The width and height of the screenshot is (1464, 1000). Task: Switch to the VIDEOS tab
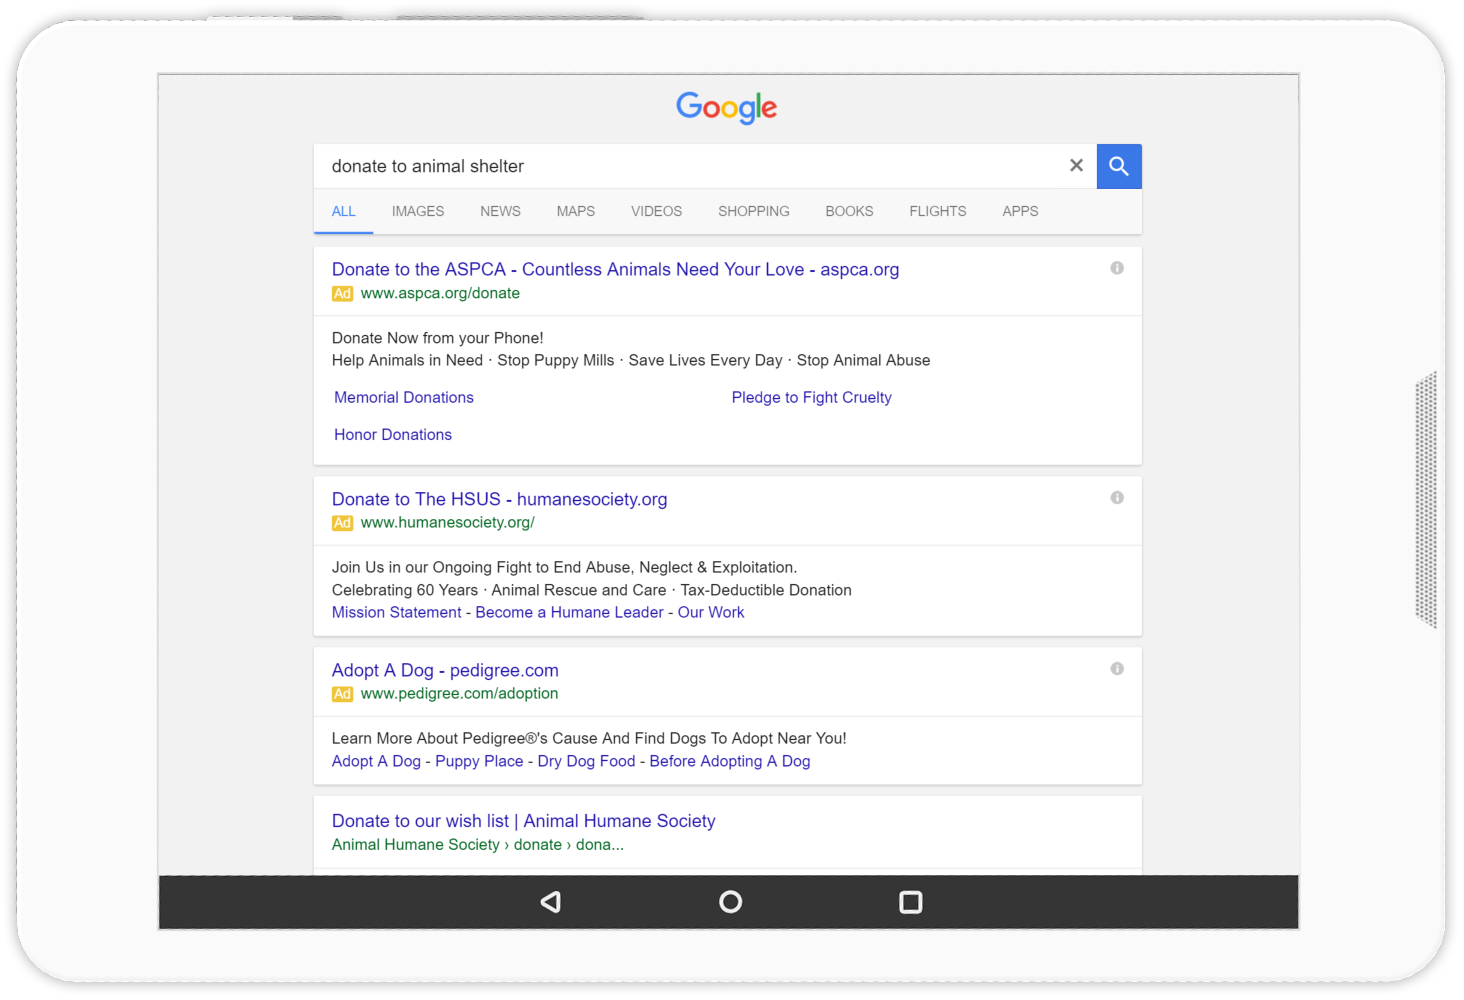(x=656, y=211)
